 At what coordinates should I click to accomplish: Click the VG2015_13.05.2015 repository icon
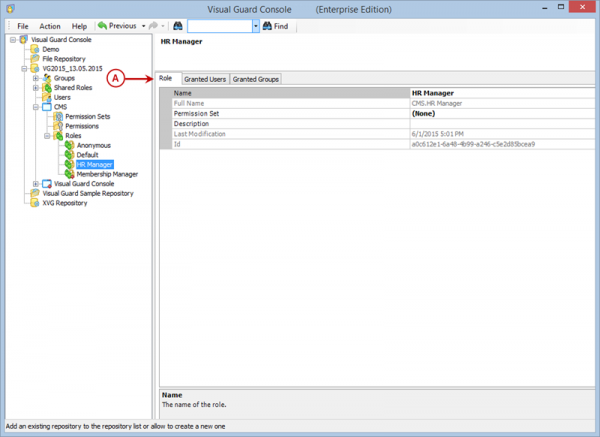click(x=35, y=68)
